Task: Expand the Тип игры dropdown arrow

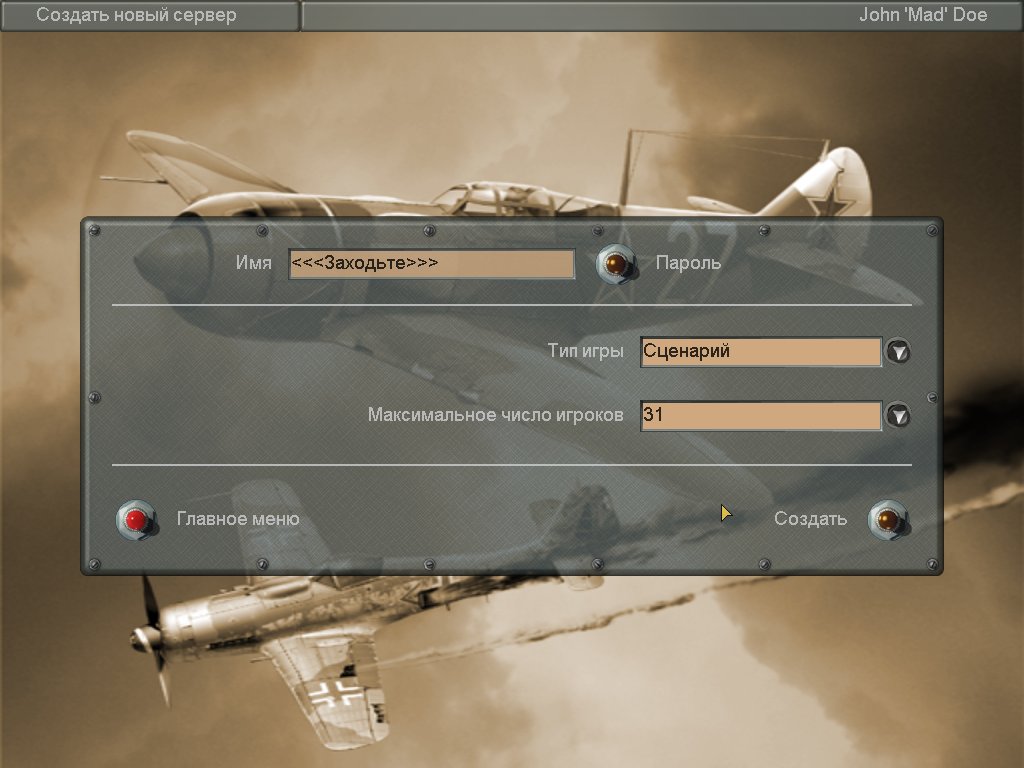Action: [x=898, y=352]
